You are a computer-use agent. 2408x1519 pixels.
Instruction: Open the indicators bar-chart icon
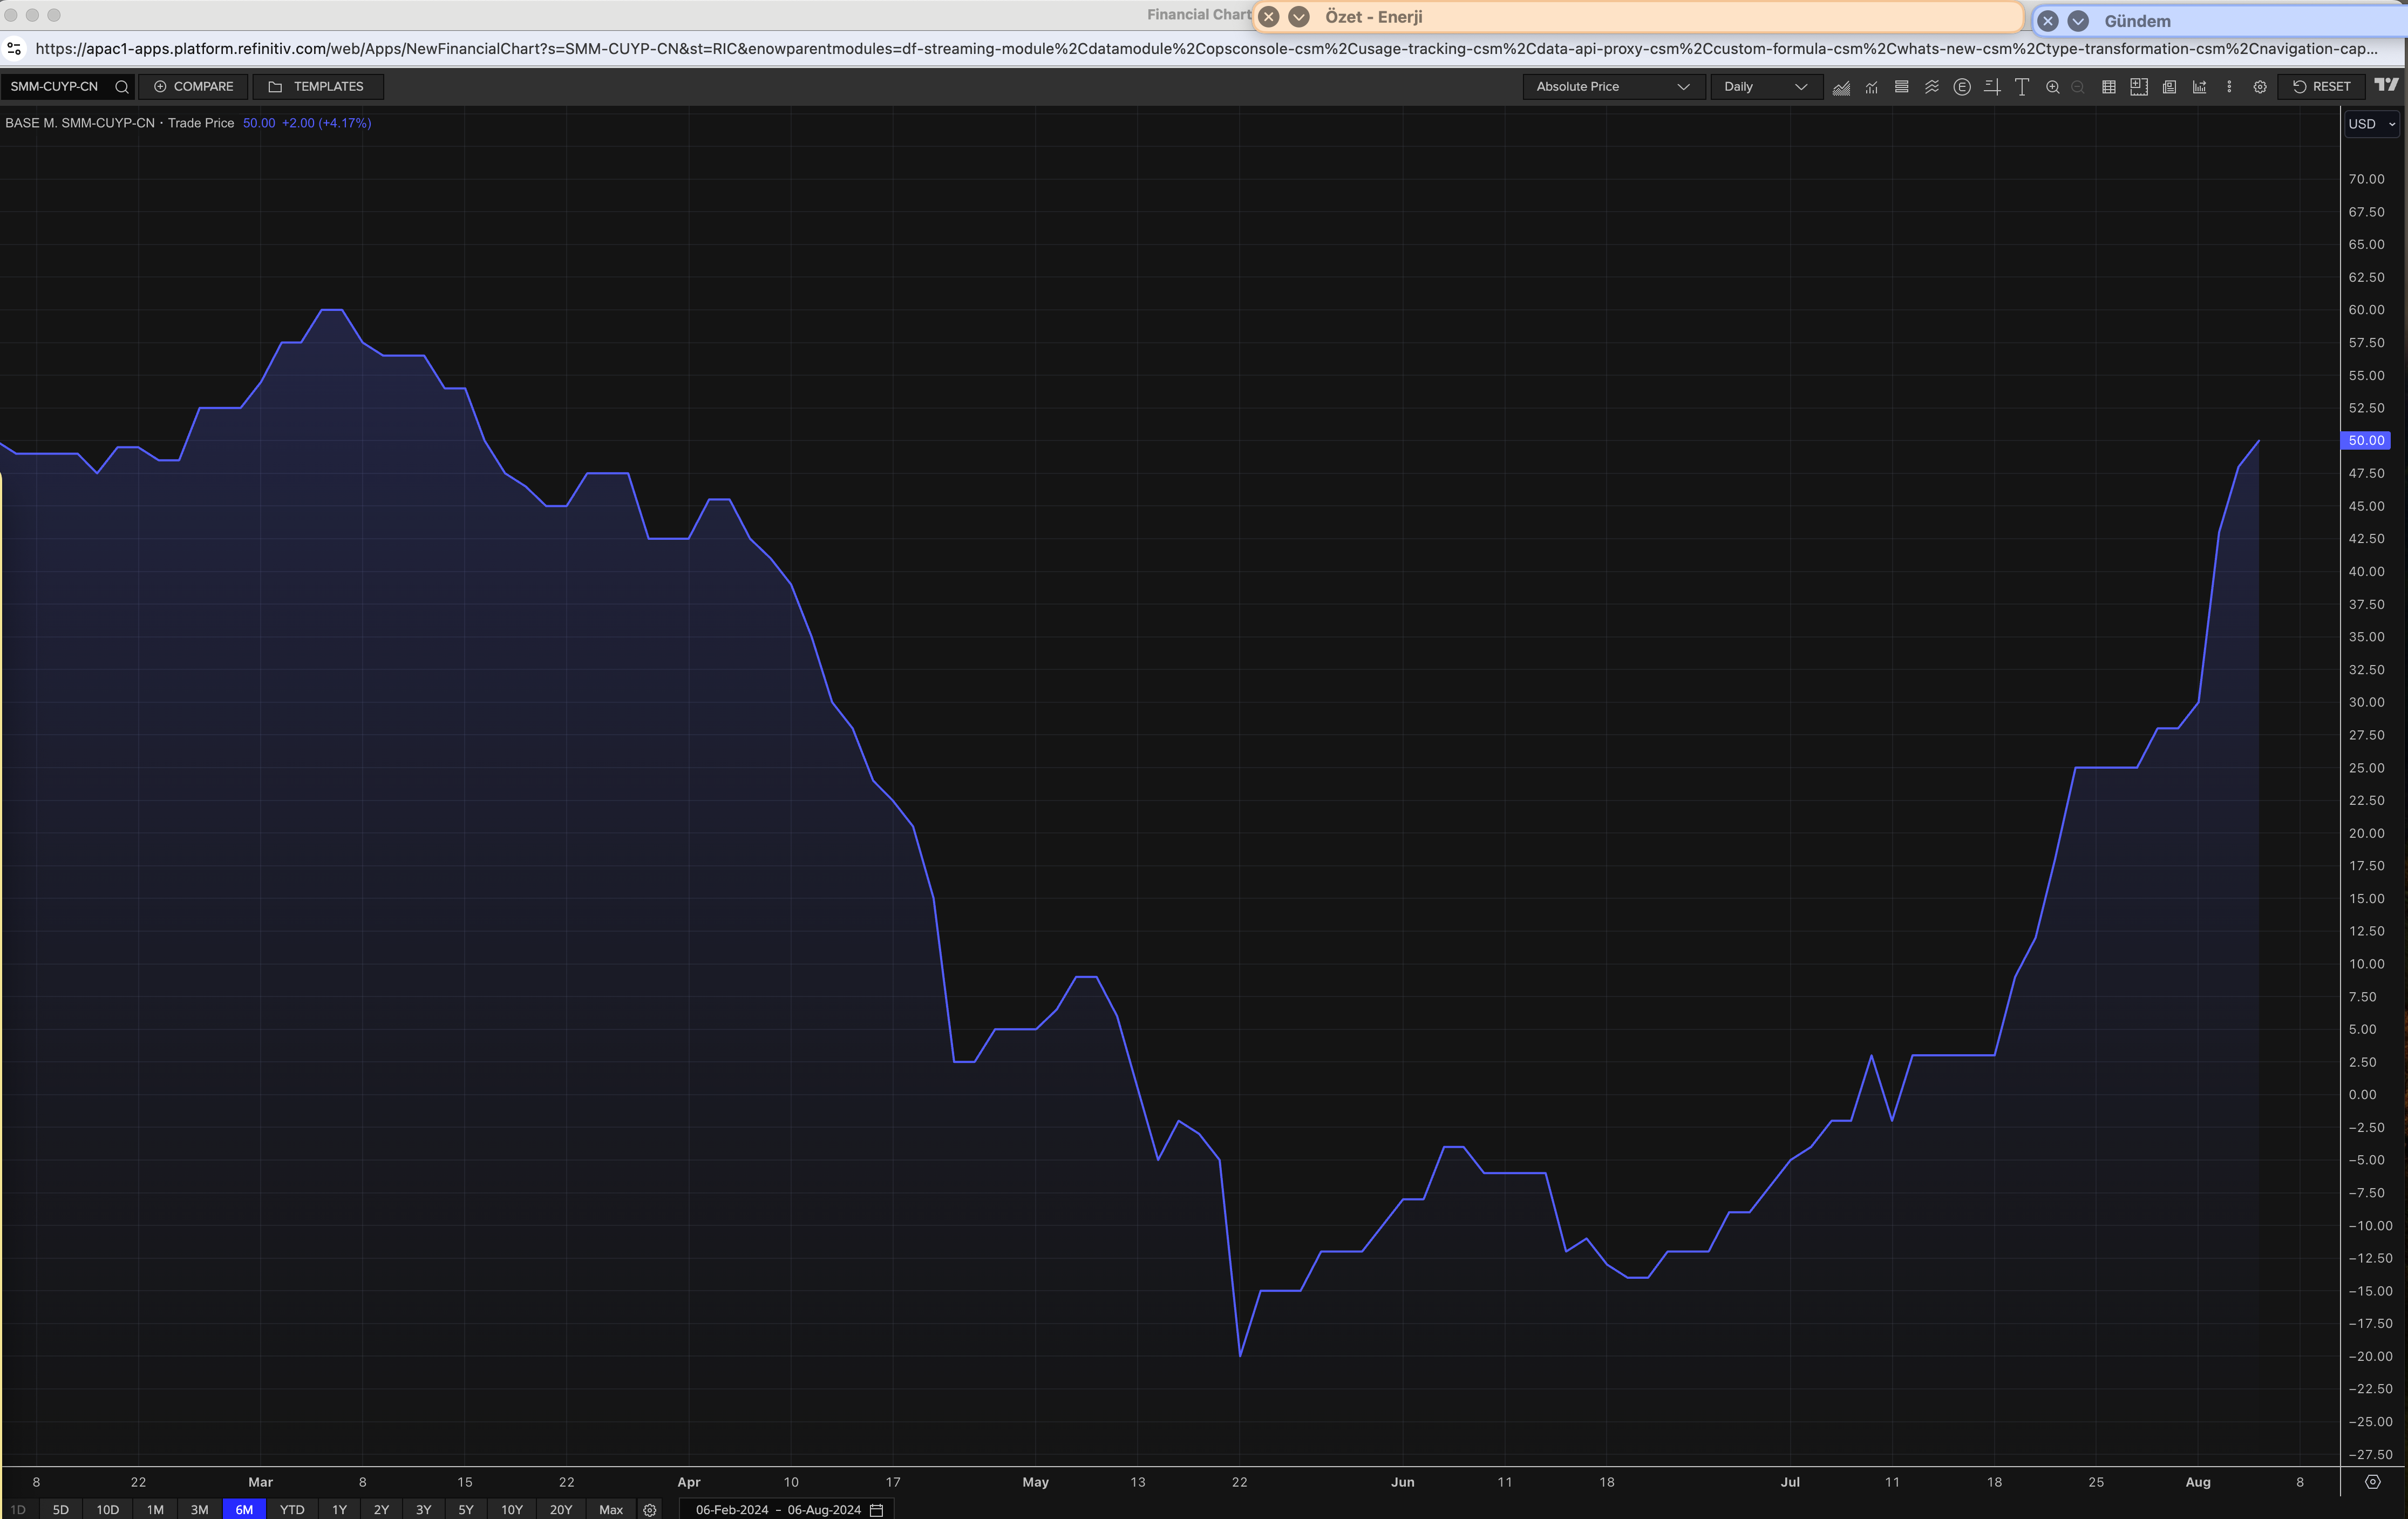pos(1871,87)
